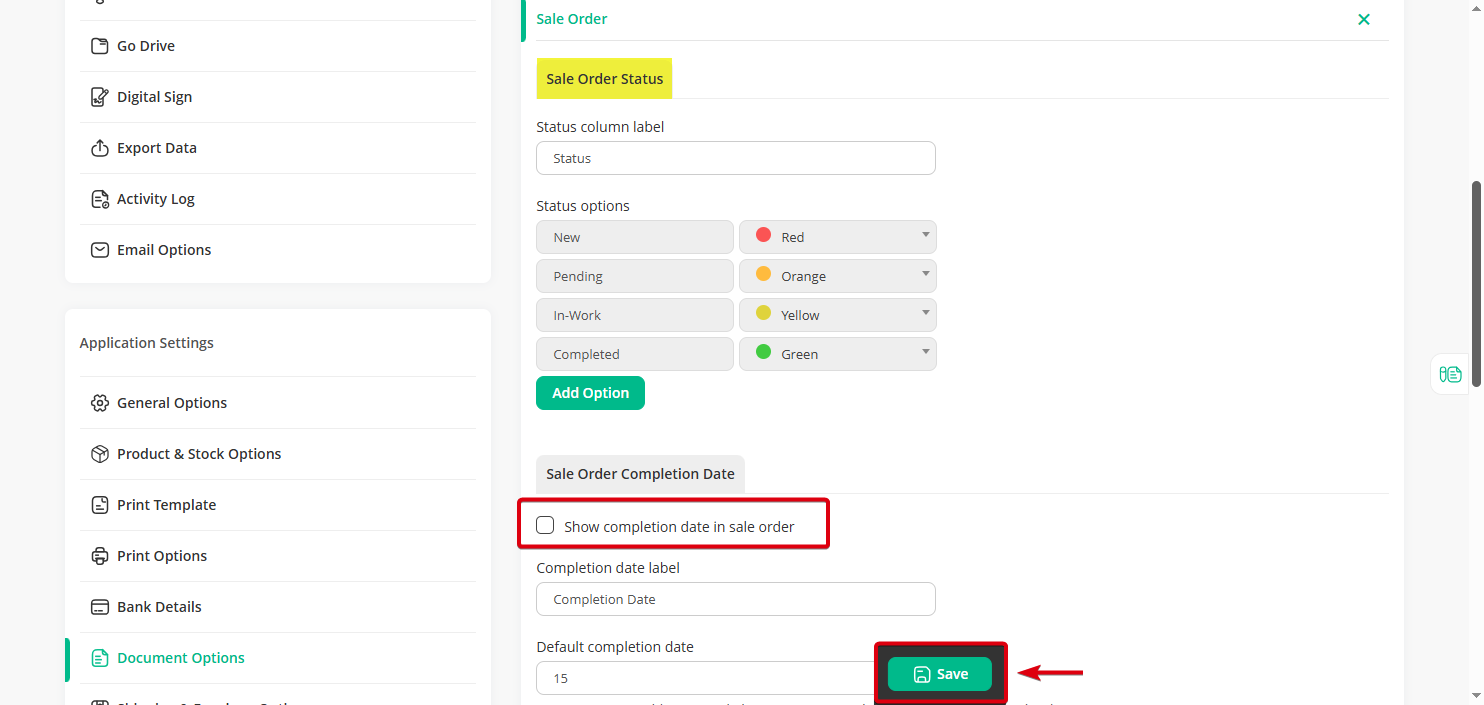Click the Status column label input field
This screenshot has height=705, width=1484.
[x=736, y=158]
